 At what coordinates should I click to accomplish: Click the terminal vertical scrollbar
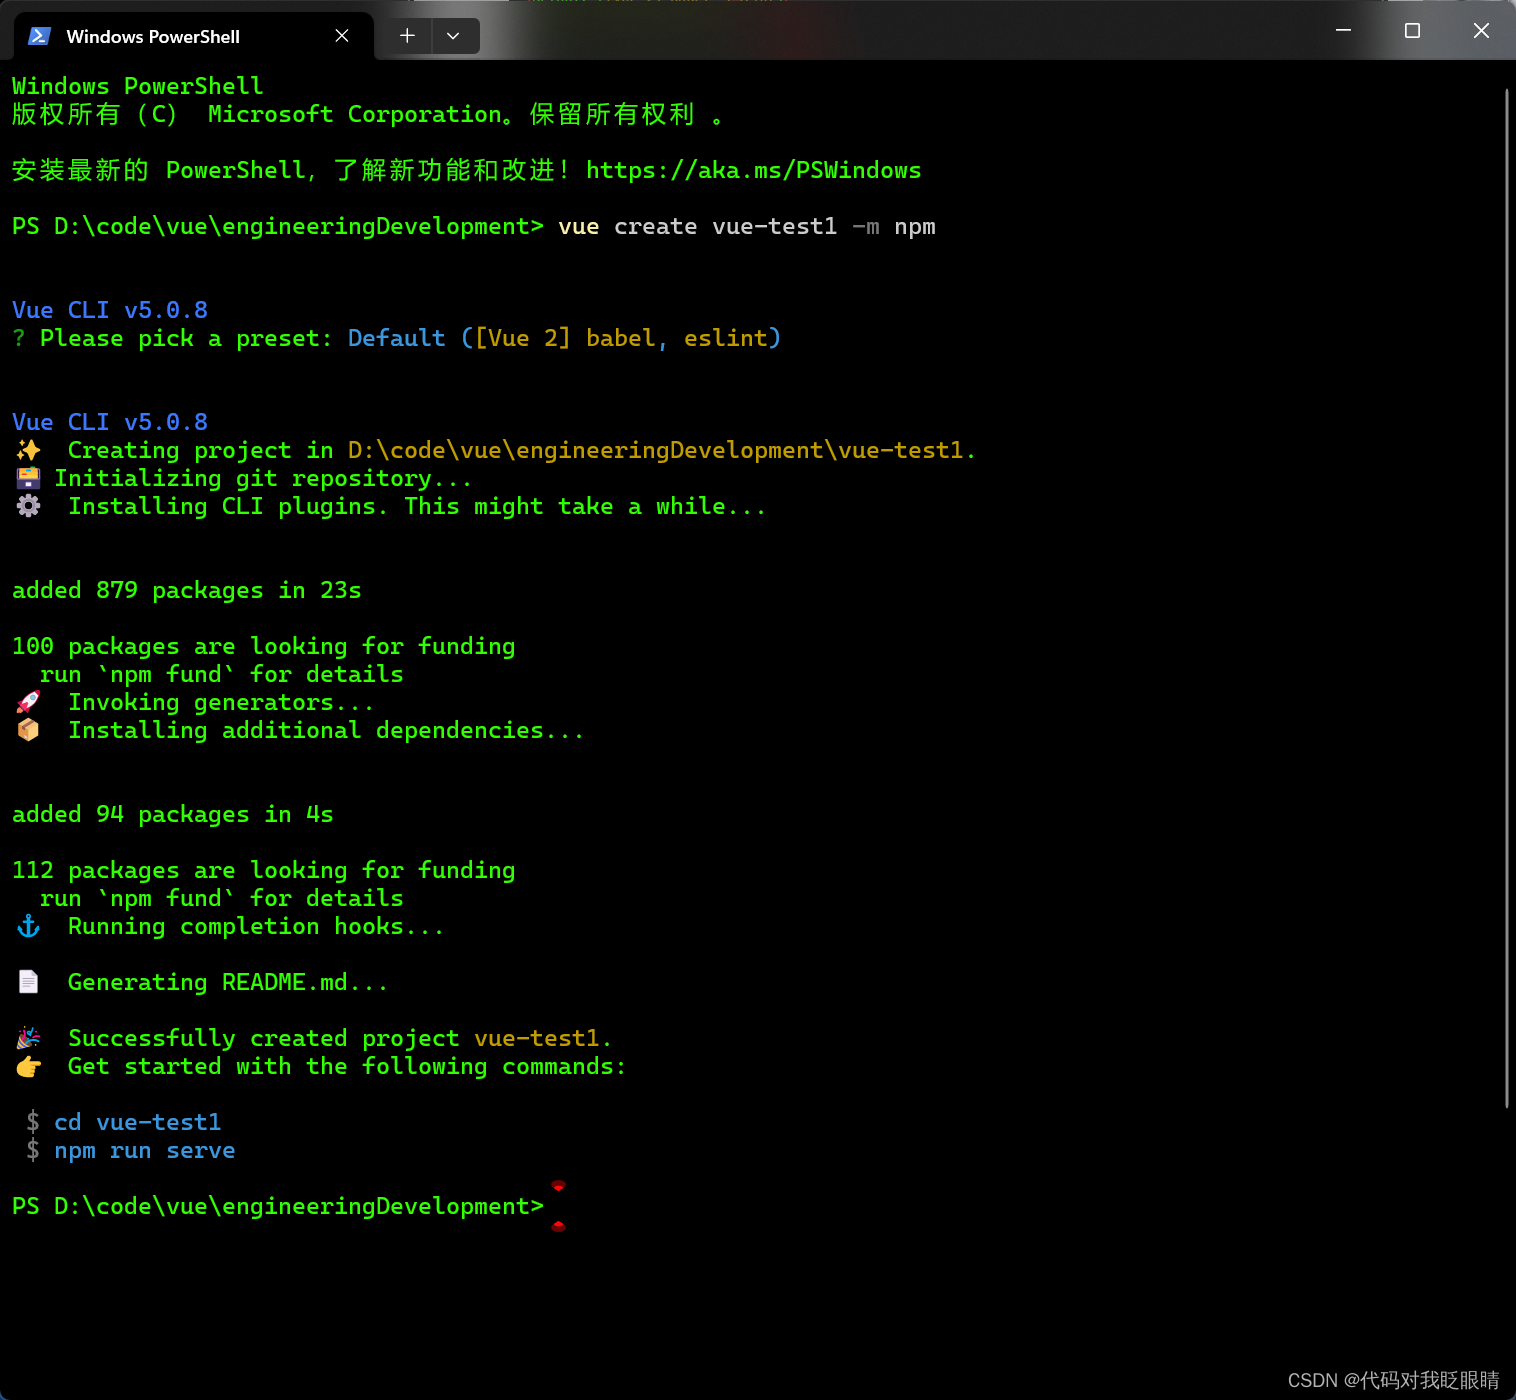tap(1507, 598)
